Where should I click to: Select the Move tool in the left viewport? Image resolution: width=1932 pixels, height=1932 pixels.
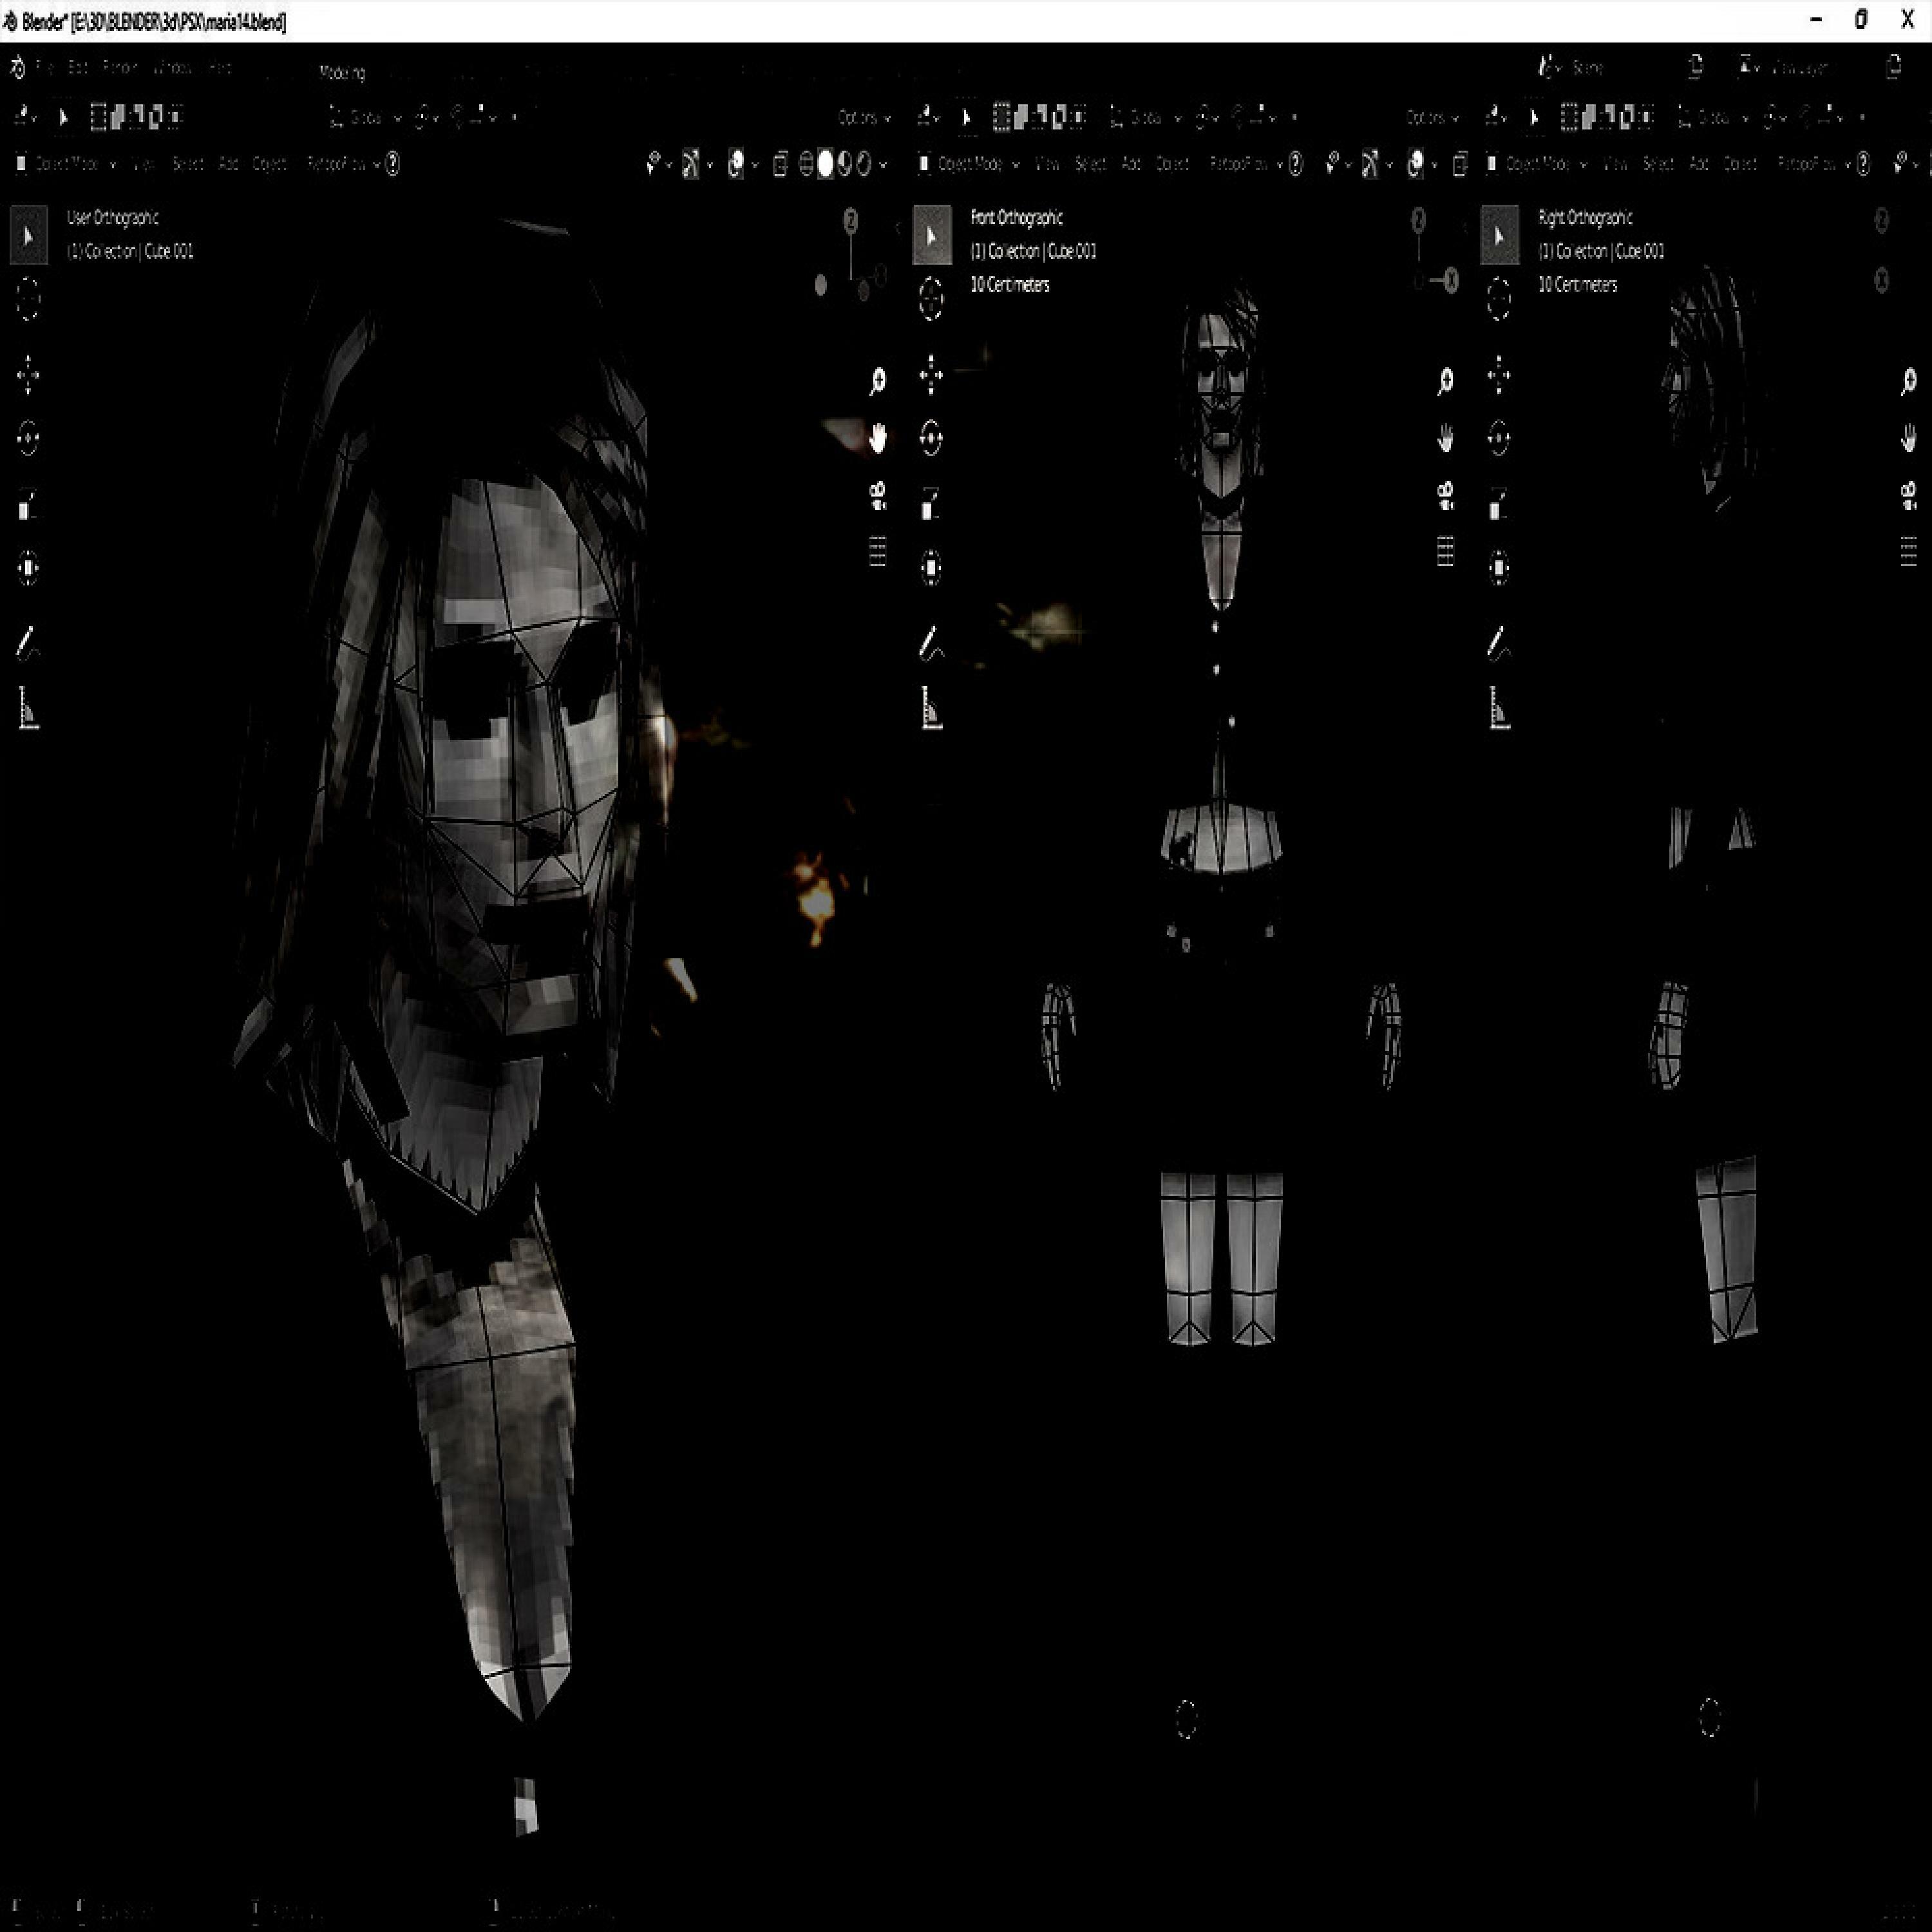(x=28, y=375)
